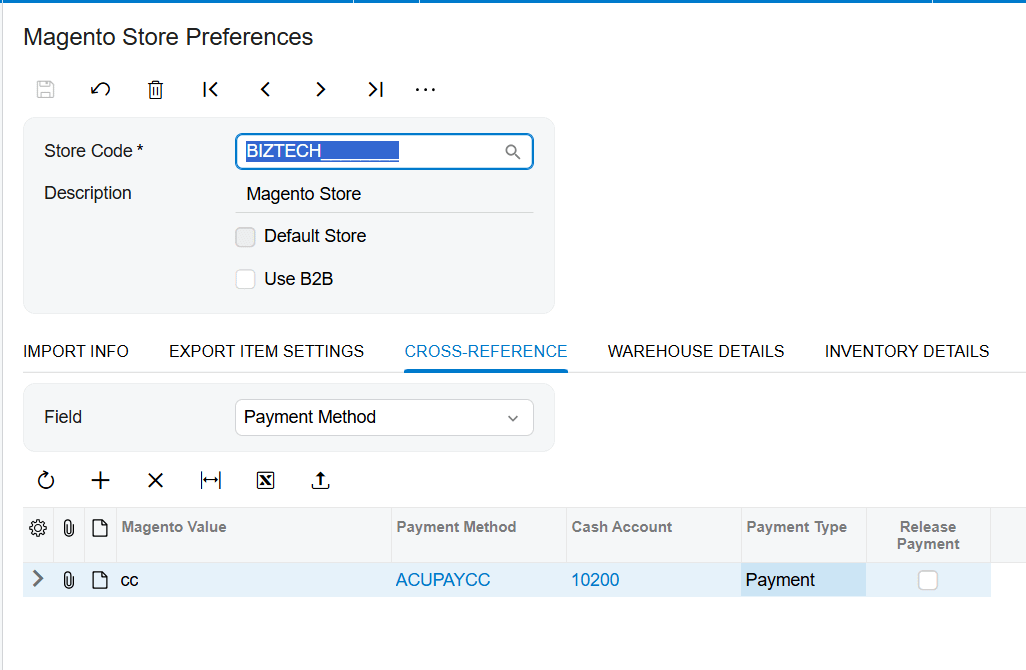The width and height of the screenshot is (1026, 670).
Task: Click the Notes column header icon
Action: point(99,528)
